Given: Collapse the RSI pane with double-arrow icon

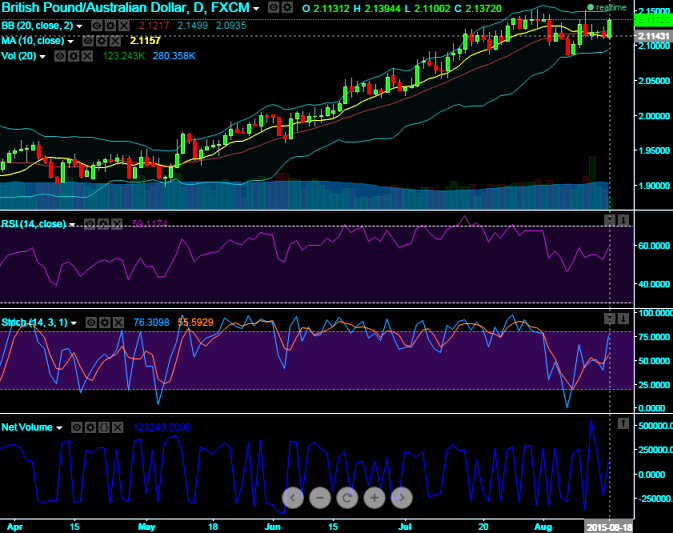Looking at the screenshot, I should tap(609, 220).
